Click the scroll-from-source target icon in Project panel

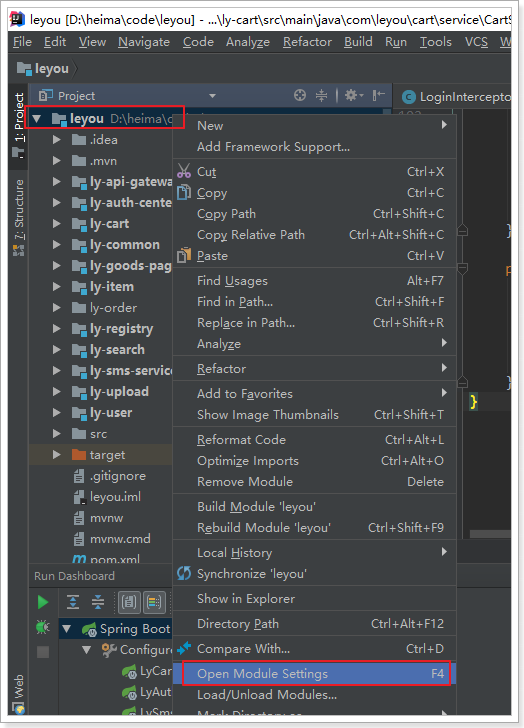[x=300, y=95]
